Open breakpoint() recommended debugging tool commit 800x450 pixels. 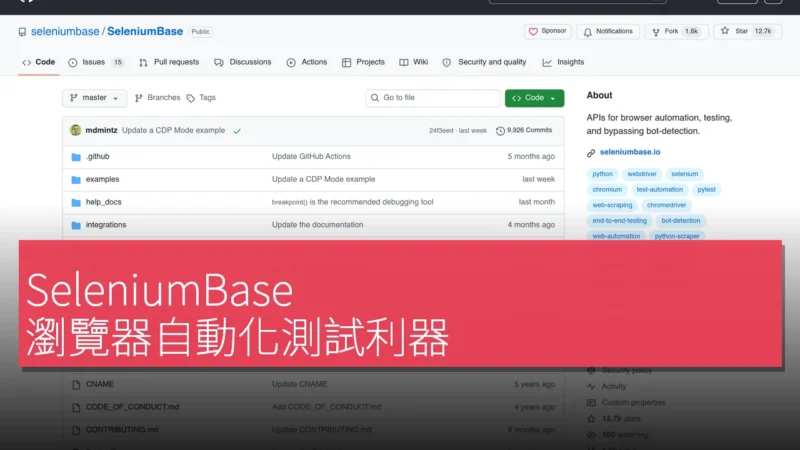click(x=353, y=202)
